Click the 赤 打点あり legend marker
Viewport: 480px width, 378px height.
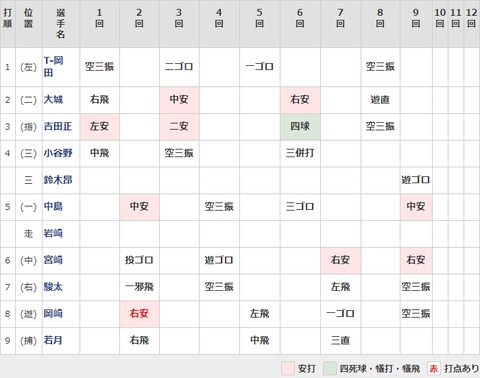(x=434, y=369)
